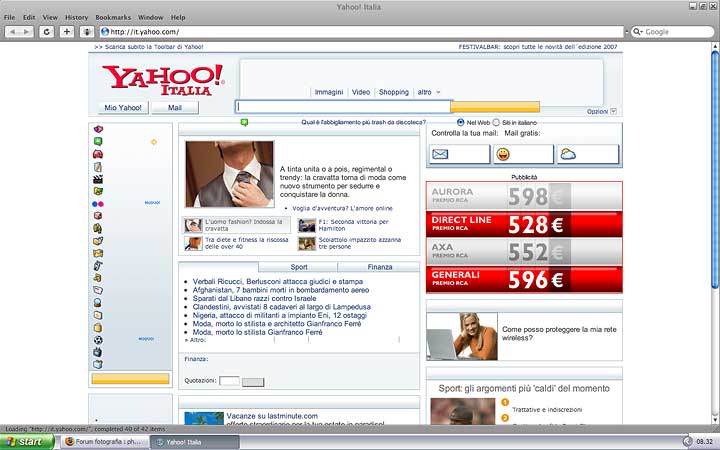Click the address bar URL field
This screenshot has width=720, height=450.
[361, 32]
